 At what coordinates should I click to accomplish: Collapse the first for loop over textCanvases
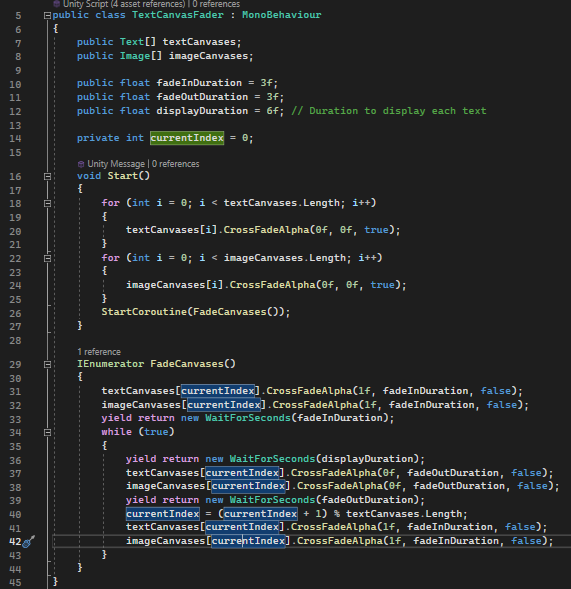pos(47,203)
